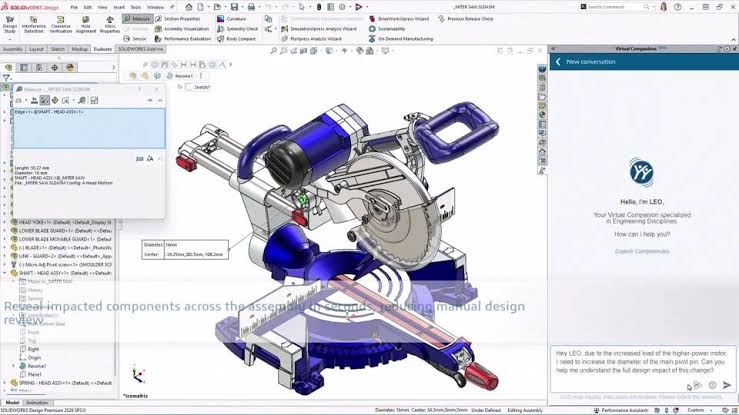Viewport: 739px width, 415px height.
Task: Open Section Properties
Action: (x=177, y=19)
